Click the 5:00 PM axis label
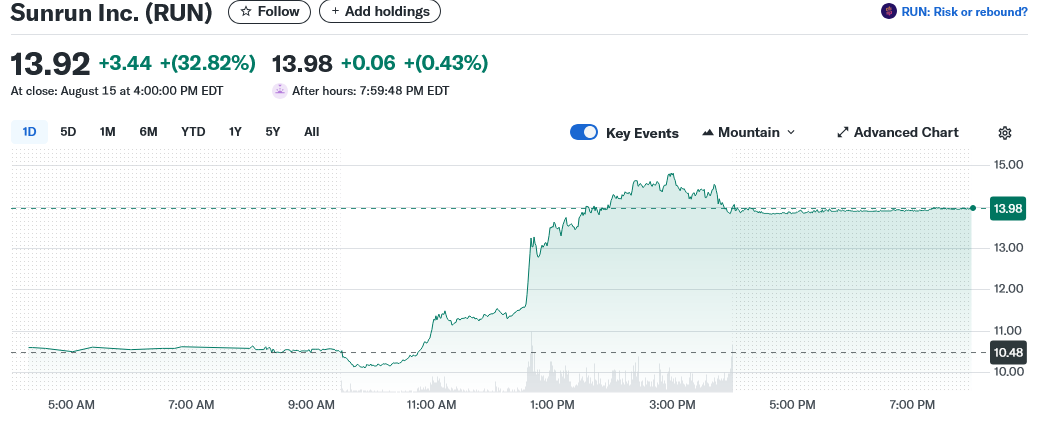Viewport: 1052px width, 431px height. [792, 405]
